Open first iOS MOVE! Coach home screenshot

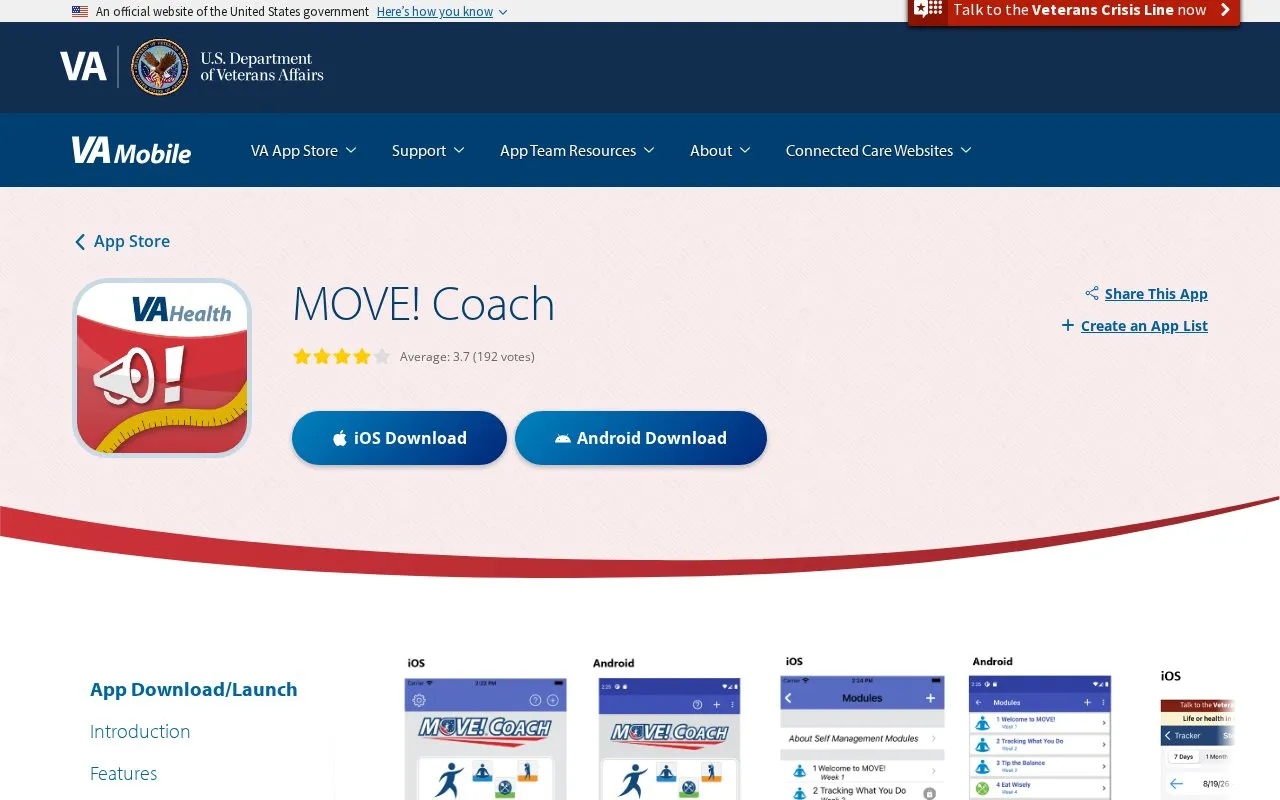pyautogui.click(x=485, y=727)
